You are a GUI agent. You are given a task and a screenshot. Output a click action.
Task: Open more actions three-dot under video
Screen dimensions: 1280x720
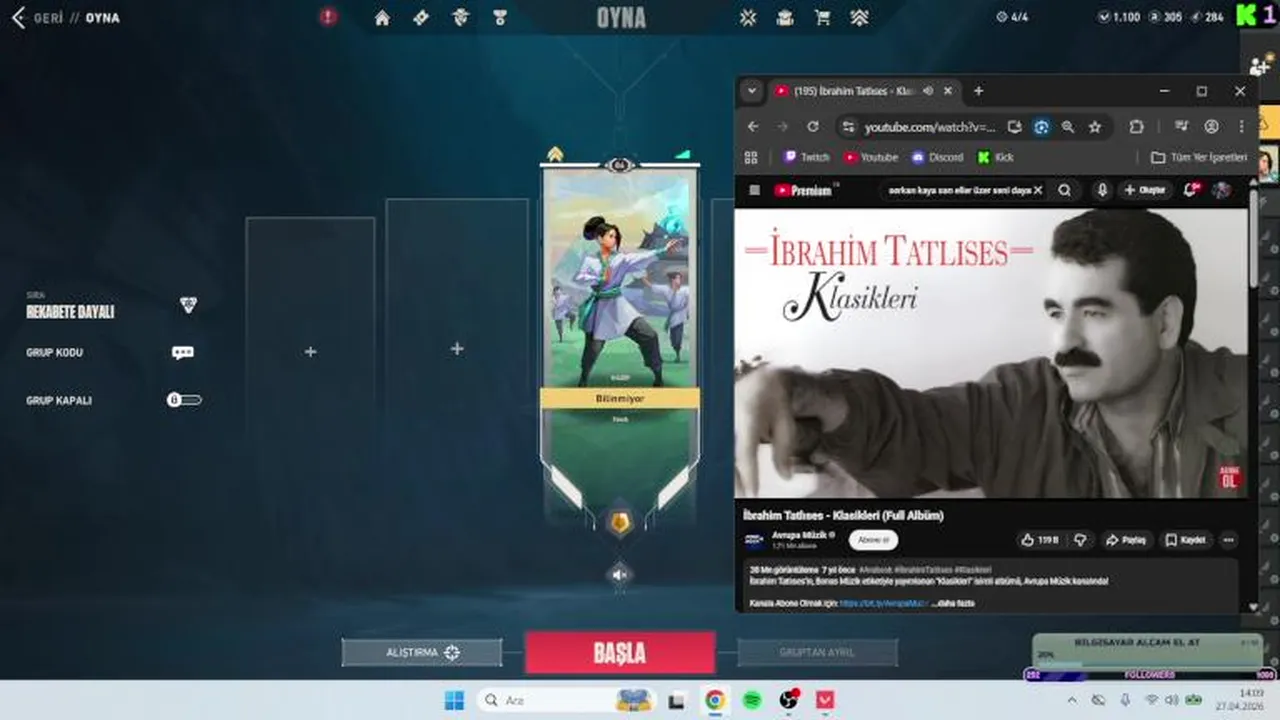pos(1229,540)
